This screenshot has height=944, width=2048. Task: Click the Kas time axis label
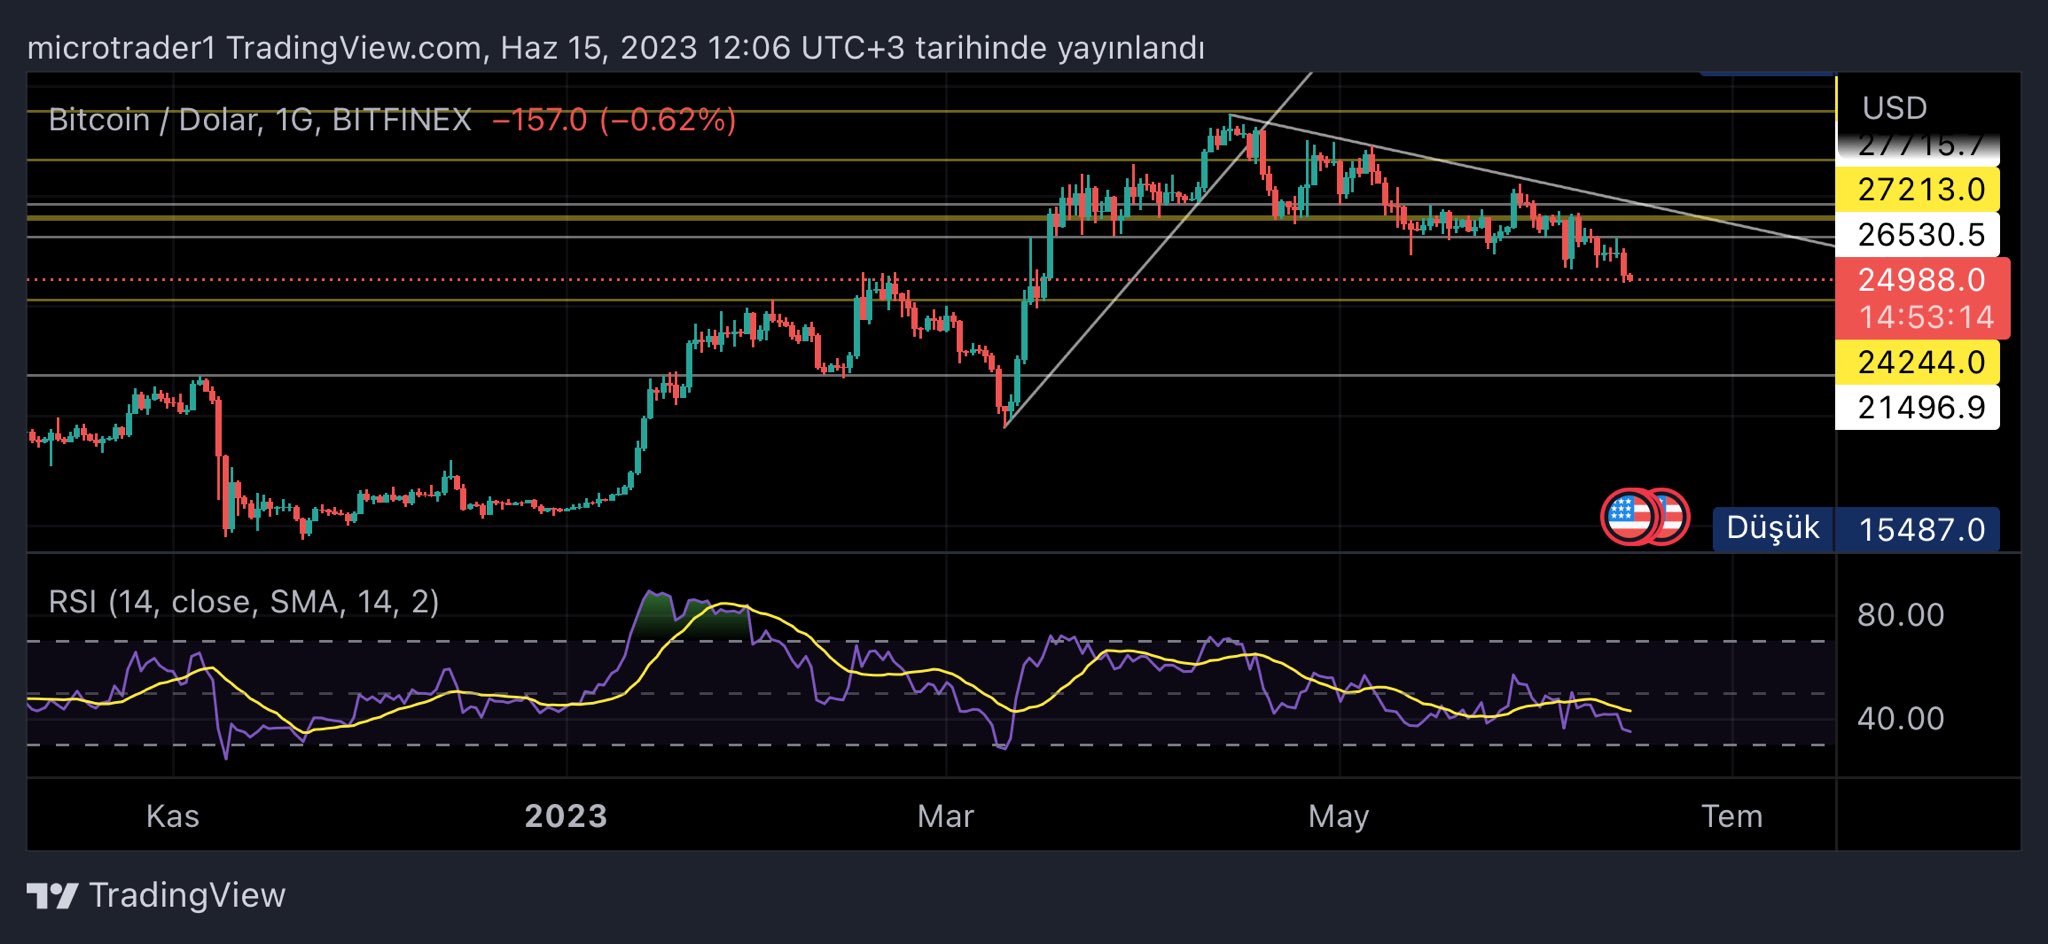(x=172, y=816)
